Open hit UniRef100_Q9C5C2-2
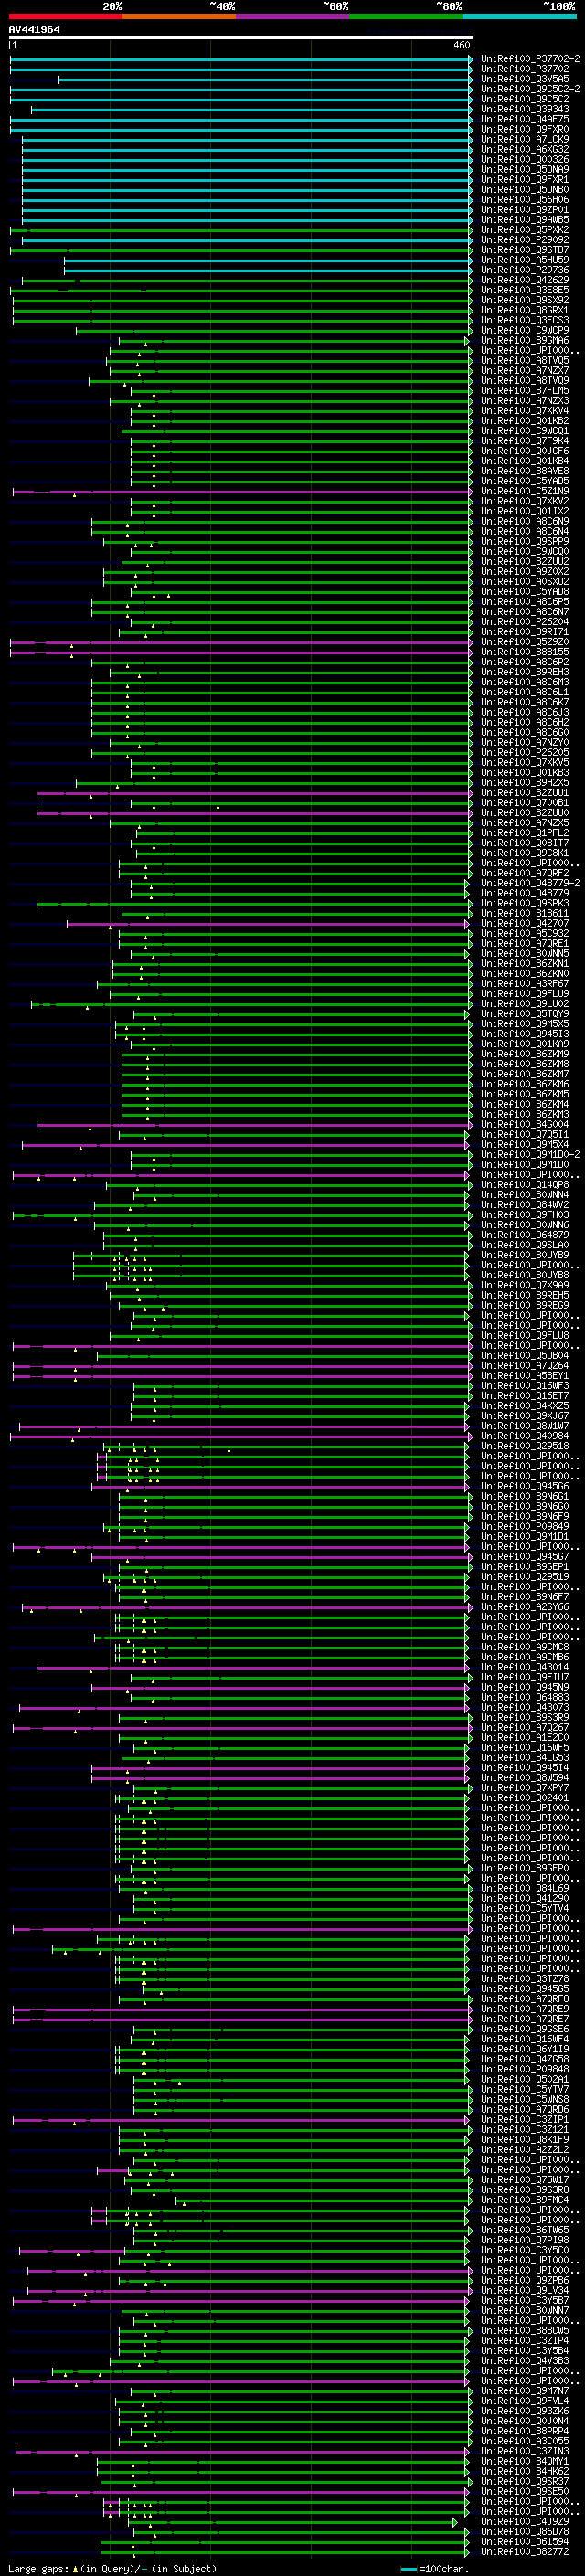The height and width of the screenshot is (2576, 585). pyautogui.click(x=530, y=89)
